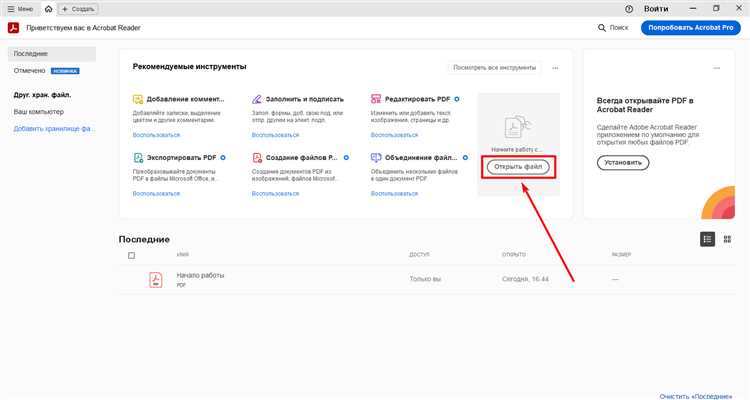Click Воспользоваться under Создание файлов PDF

pyautogui.click(x=276, y=193)
